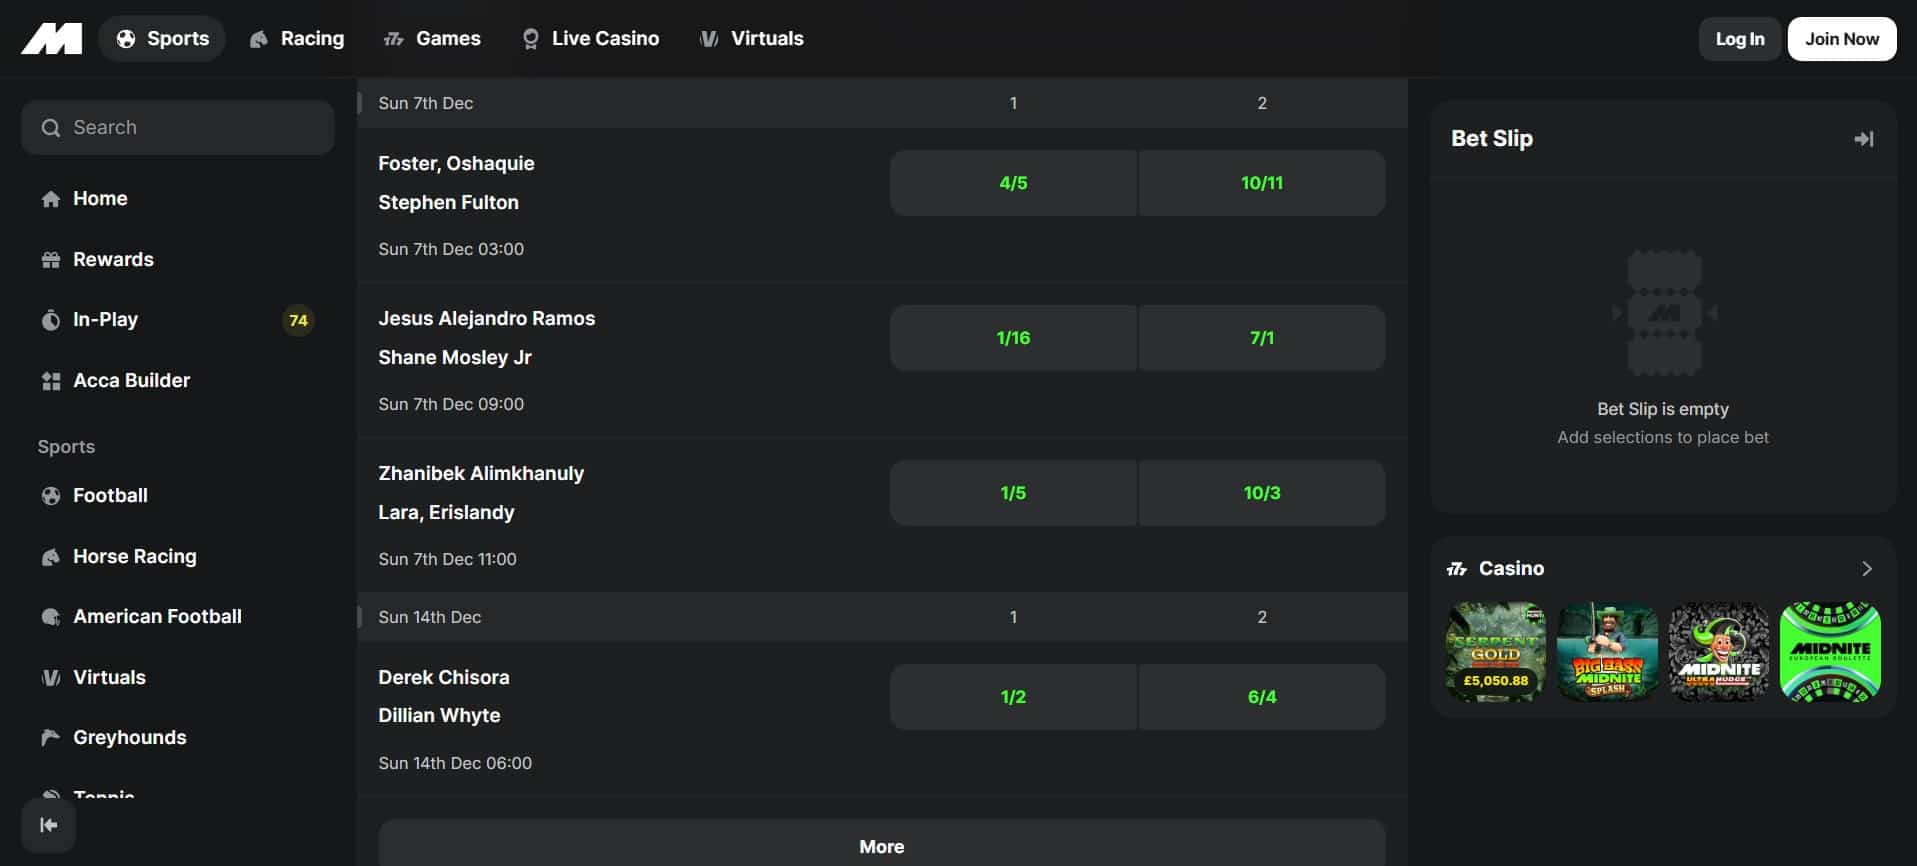Open Big Bass Midnite Splash game
The width and height of the screenshot is (1917, 866).
1607,652
